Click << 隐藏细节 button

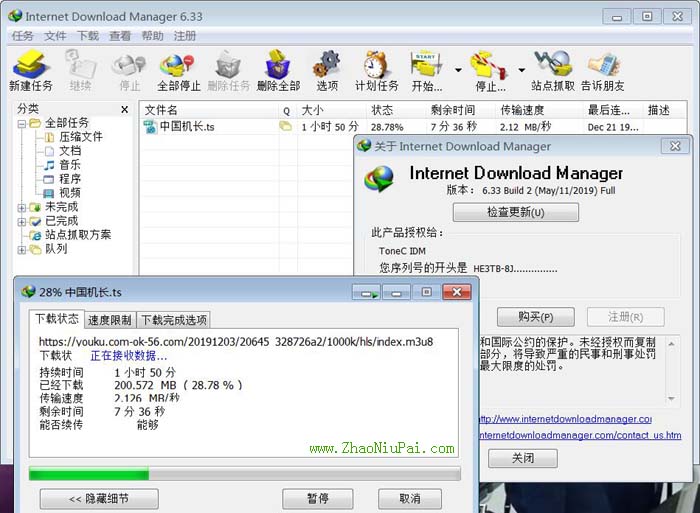[x=99, y=499]
